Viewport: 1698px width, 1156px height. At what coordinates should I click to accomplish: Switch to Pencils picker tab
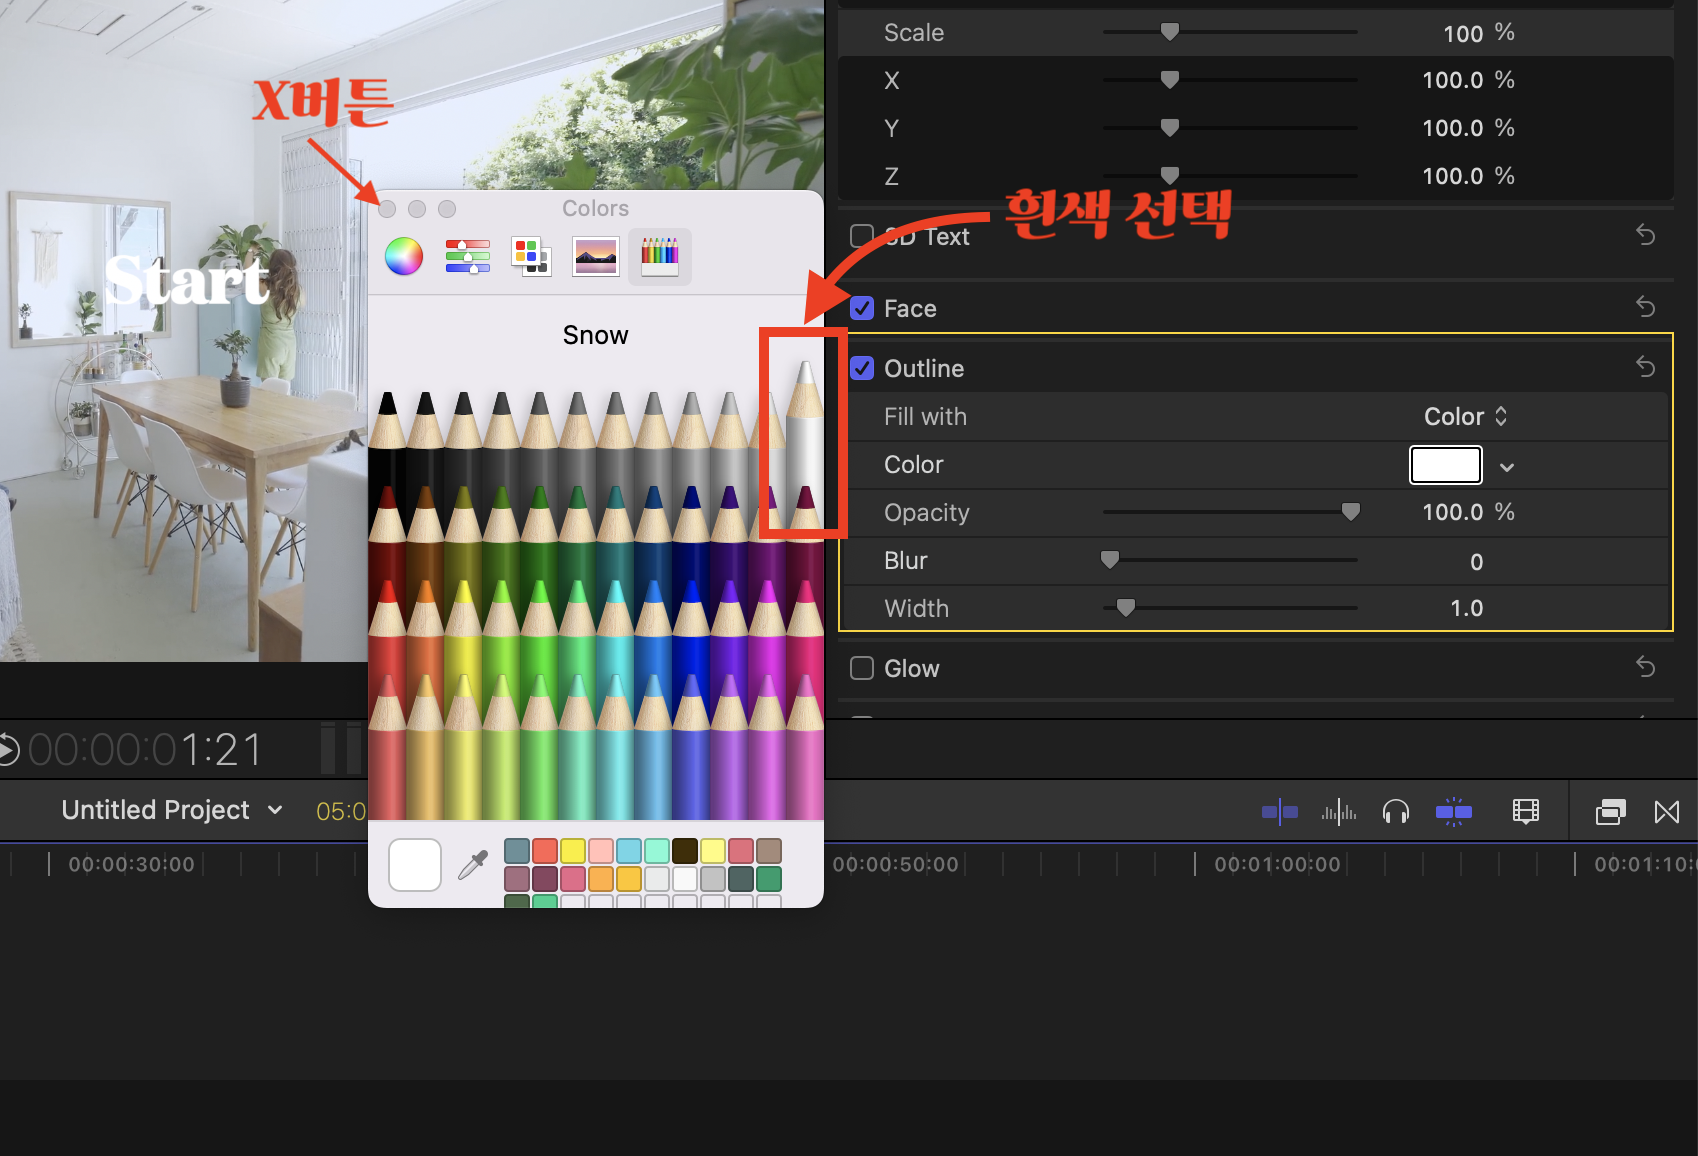coord(660,257)
